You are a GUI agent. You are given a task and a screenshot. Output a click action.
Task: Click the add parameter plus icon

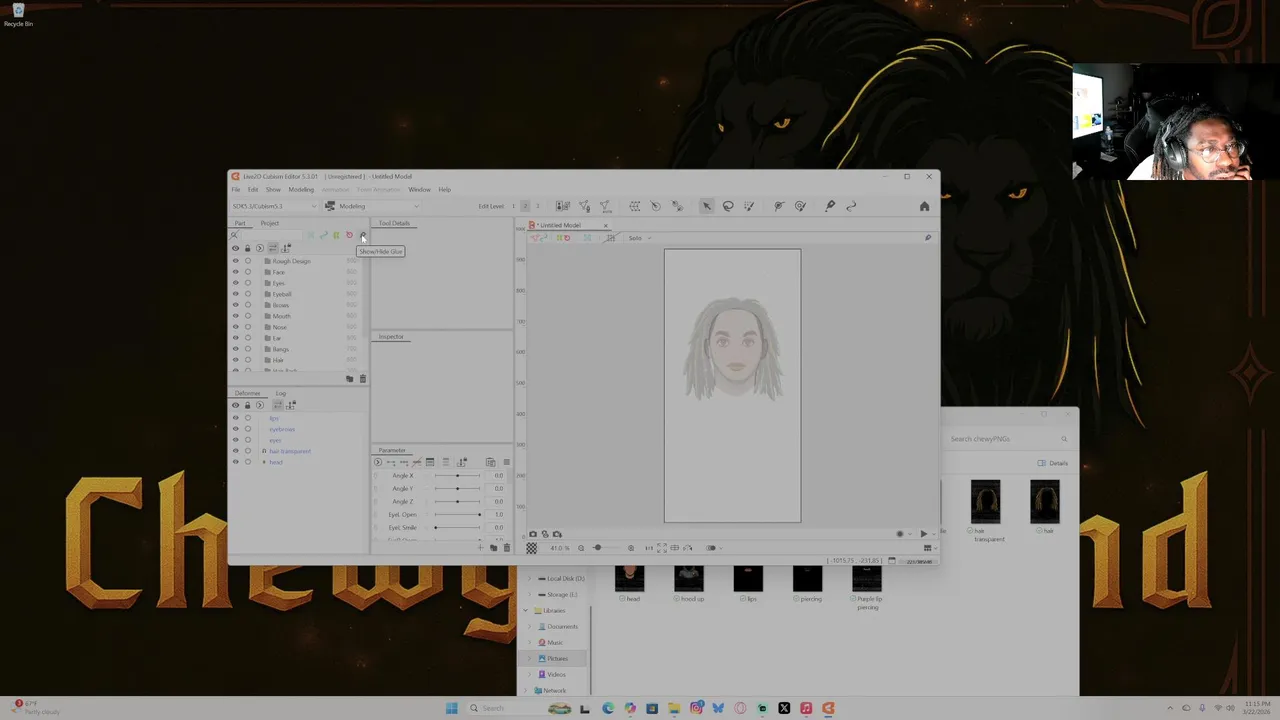(480, 547)
